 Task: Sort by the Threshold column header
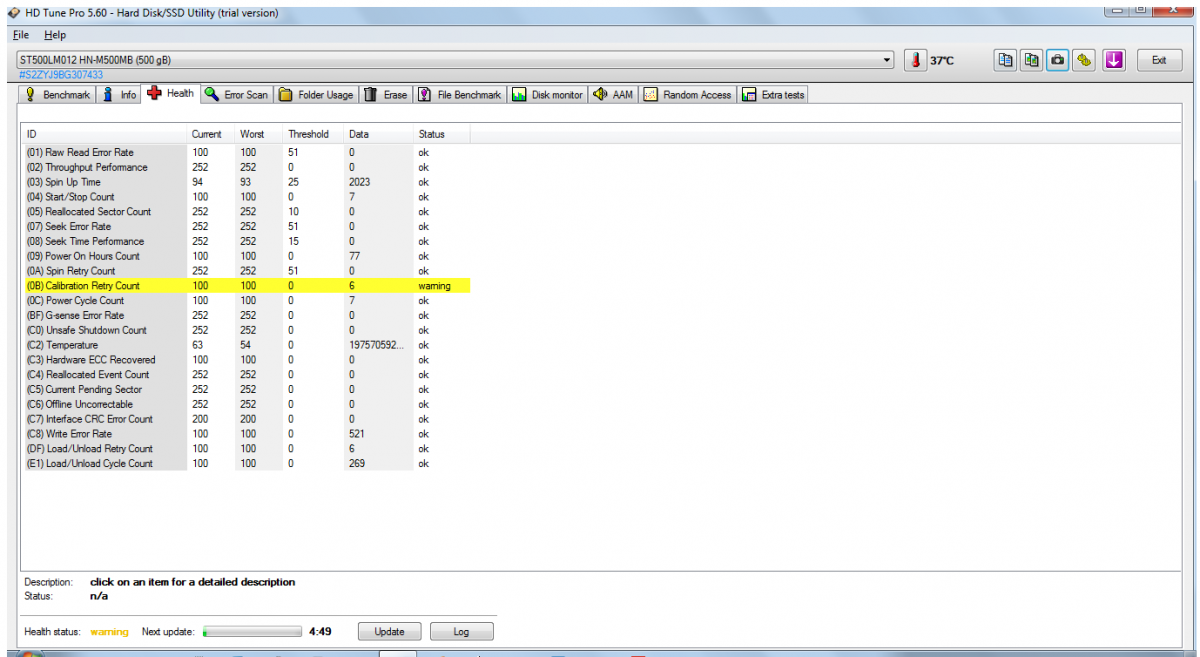(309, 134)
